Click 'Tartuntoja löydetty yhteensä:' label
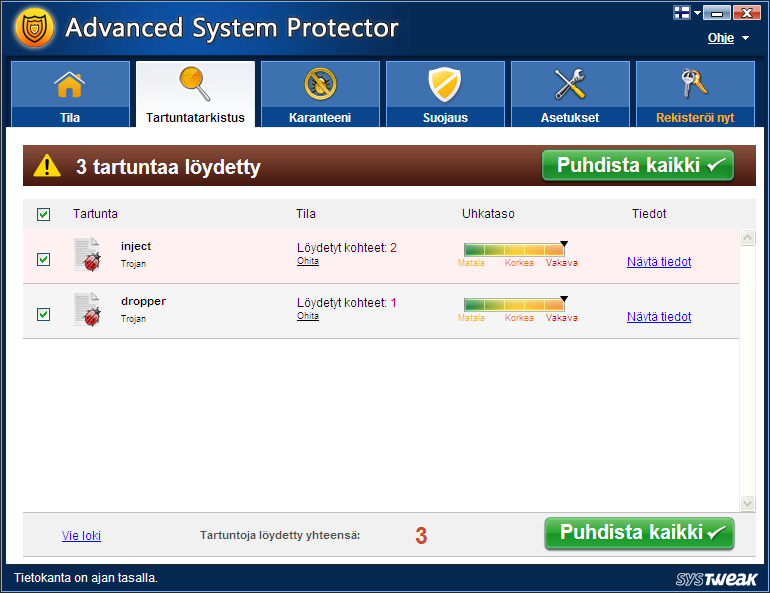The width and height of the screenshot is (770, 593). coord(280,535)
